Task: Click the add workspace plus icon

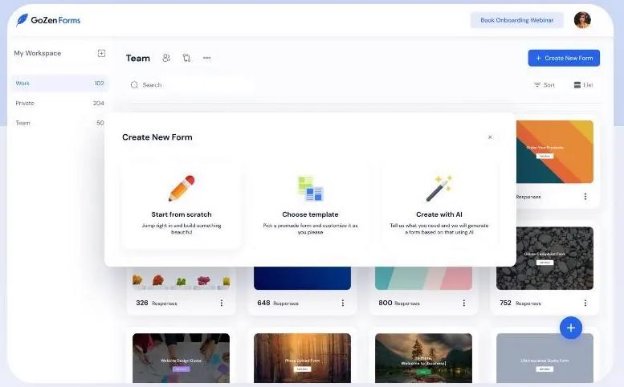Action: point(101,53)
